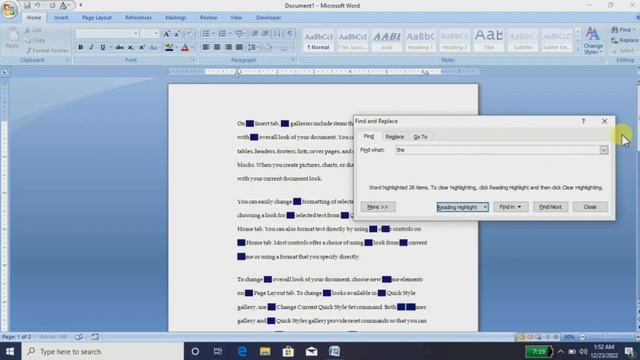Screen dimensions: 640x360
Task: Click the Shrink Font icon
Action: click(177, 34)
